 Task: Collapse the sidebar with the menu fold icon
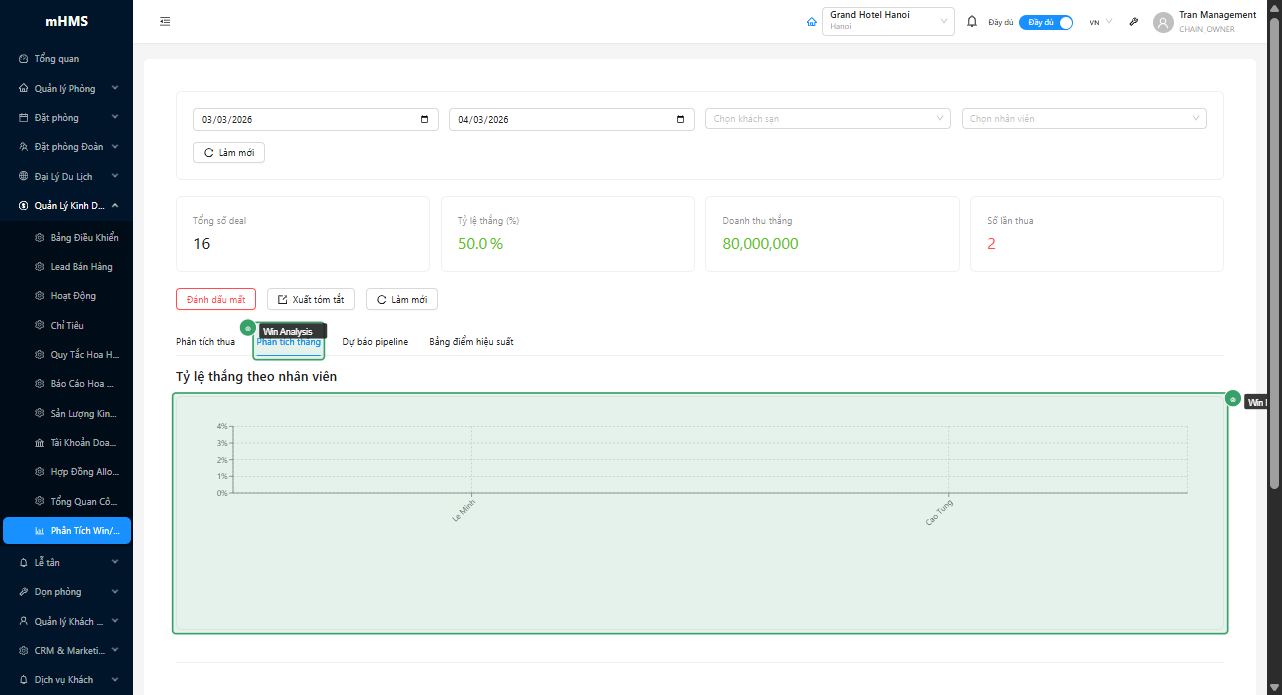[x=165, y=22]
